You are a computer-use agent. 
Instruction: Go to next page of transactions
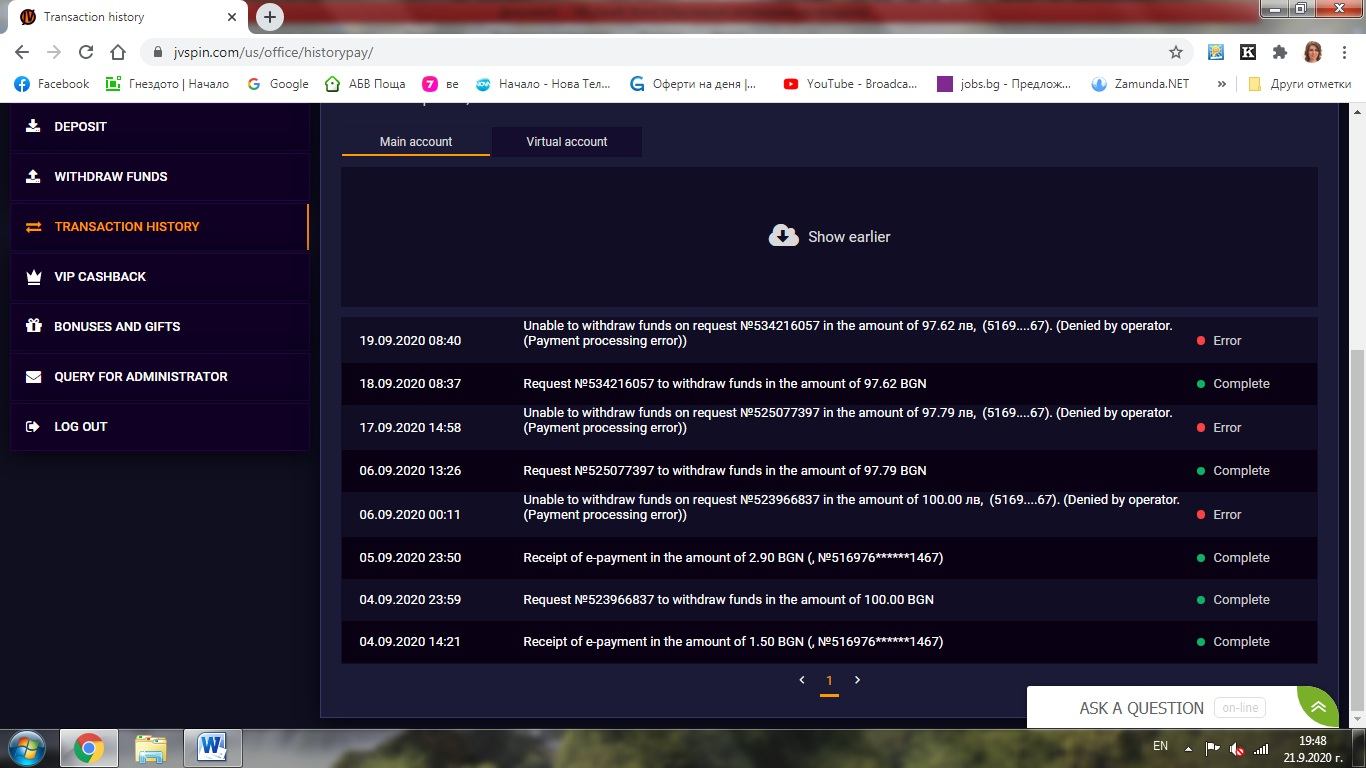click(x=857, y=680)
